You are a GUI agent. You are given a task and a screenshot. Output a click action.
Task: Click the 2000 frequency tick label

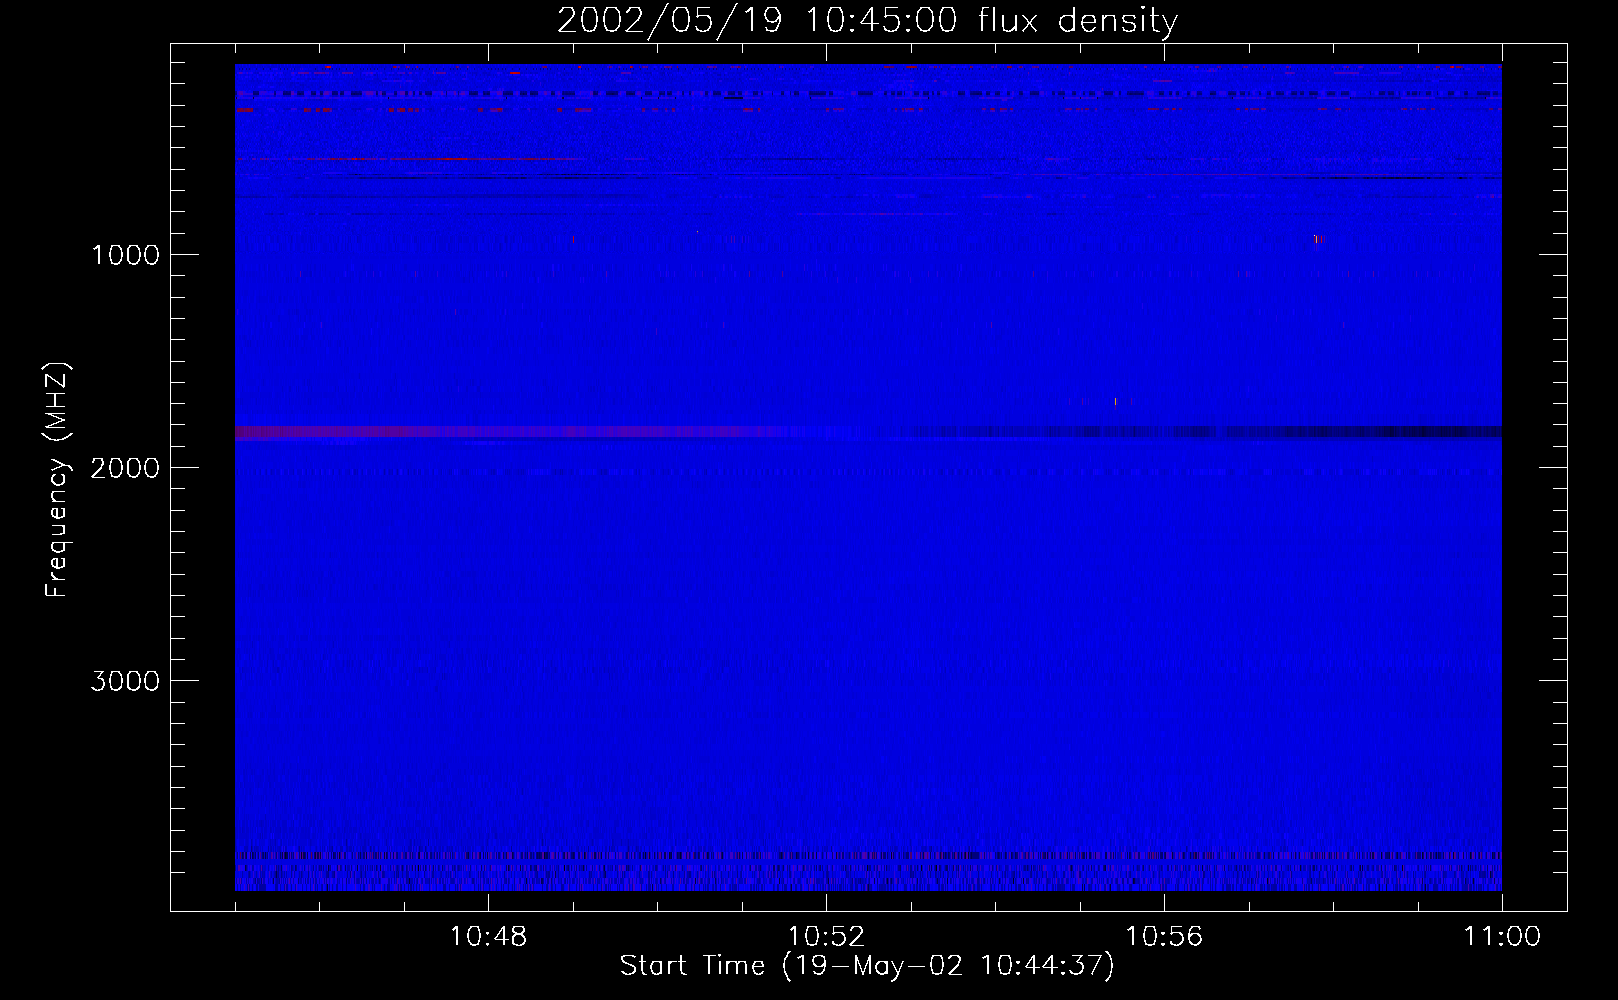pos(125,467)
